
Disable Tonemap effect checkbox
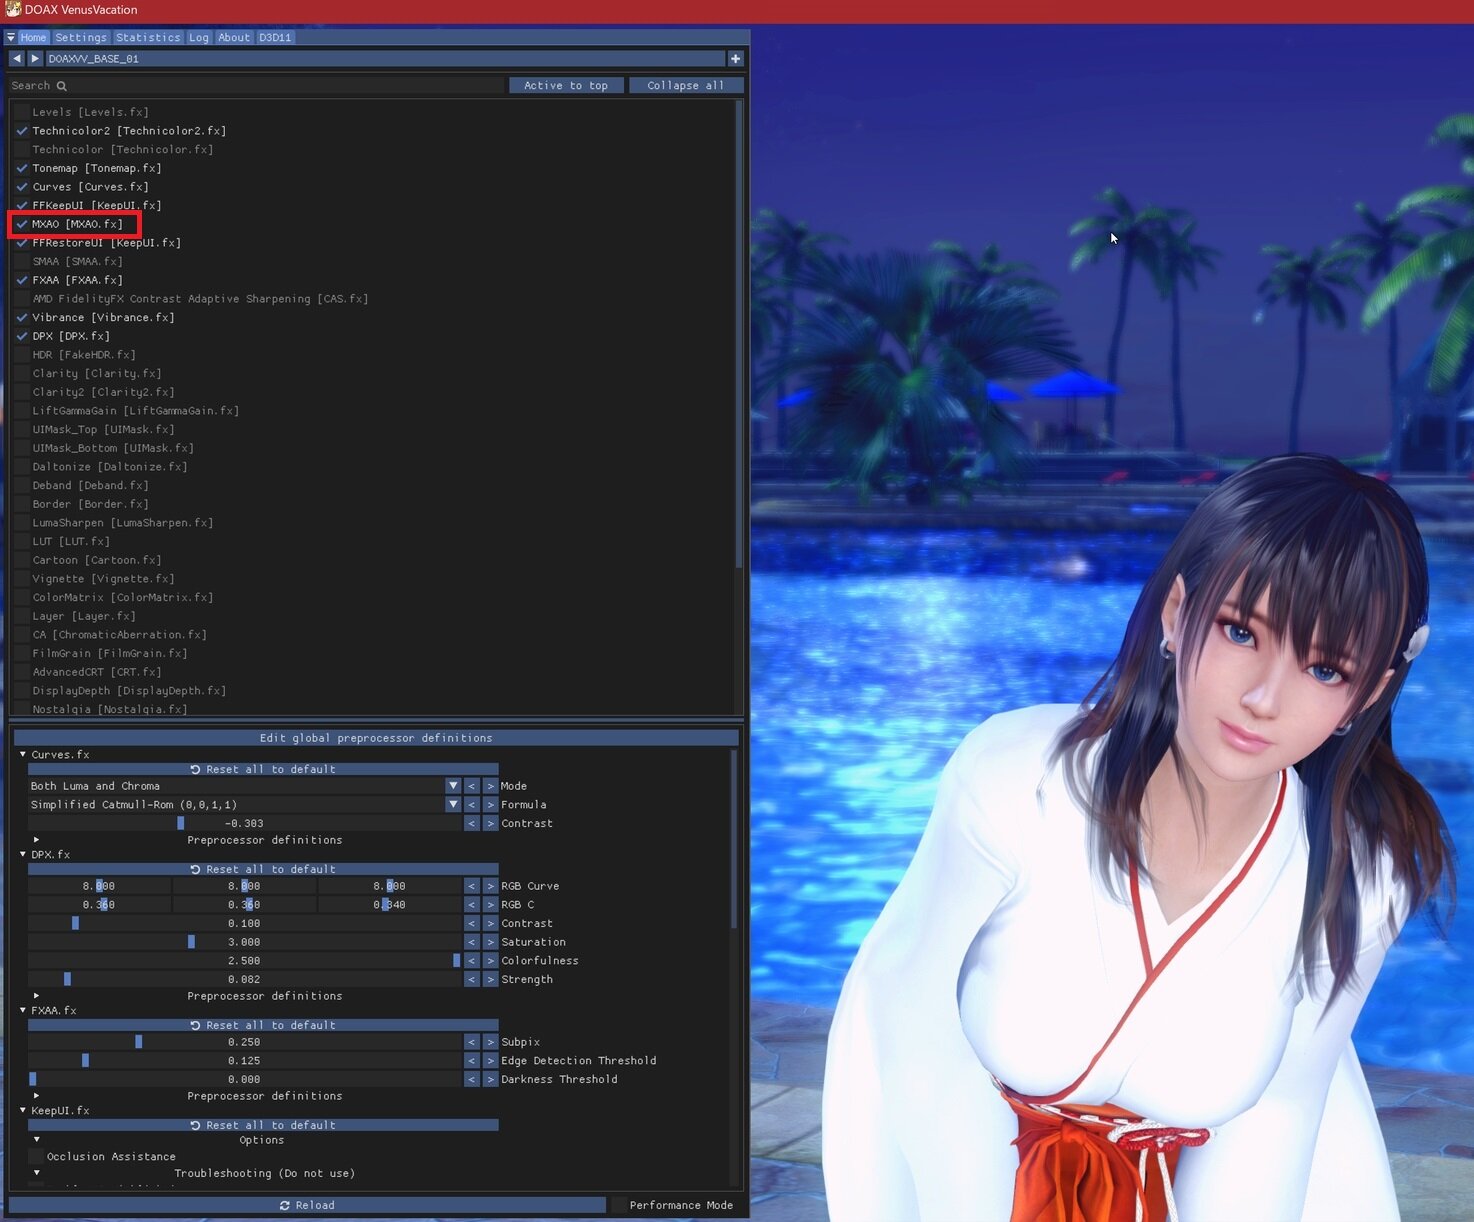coord(21,168)
